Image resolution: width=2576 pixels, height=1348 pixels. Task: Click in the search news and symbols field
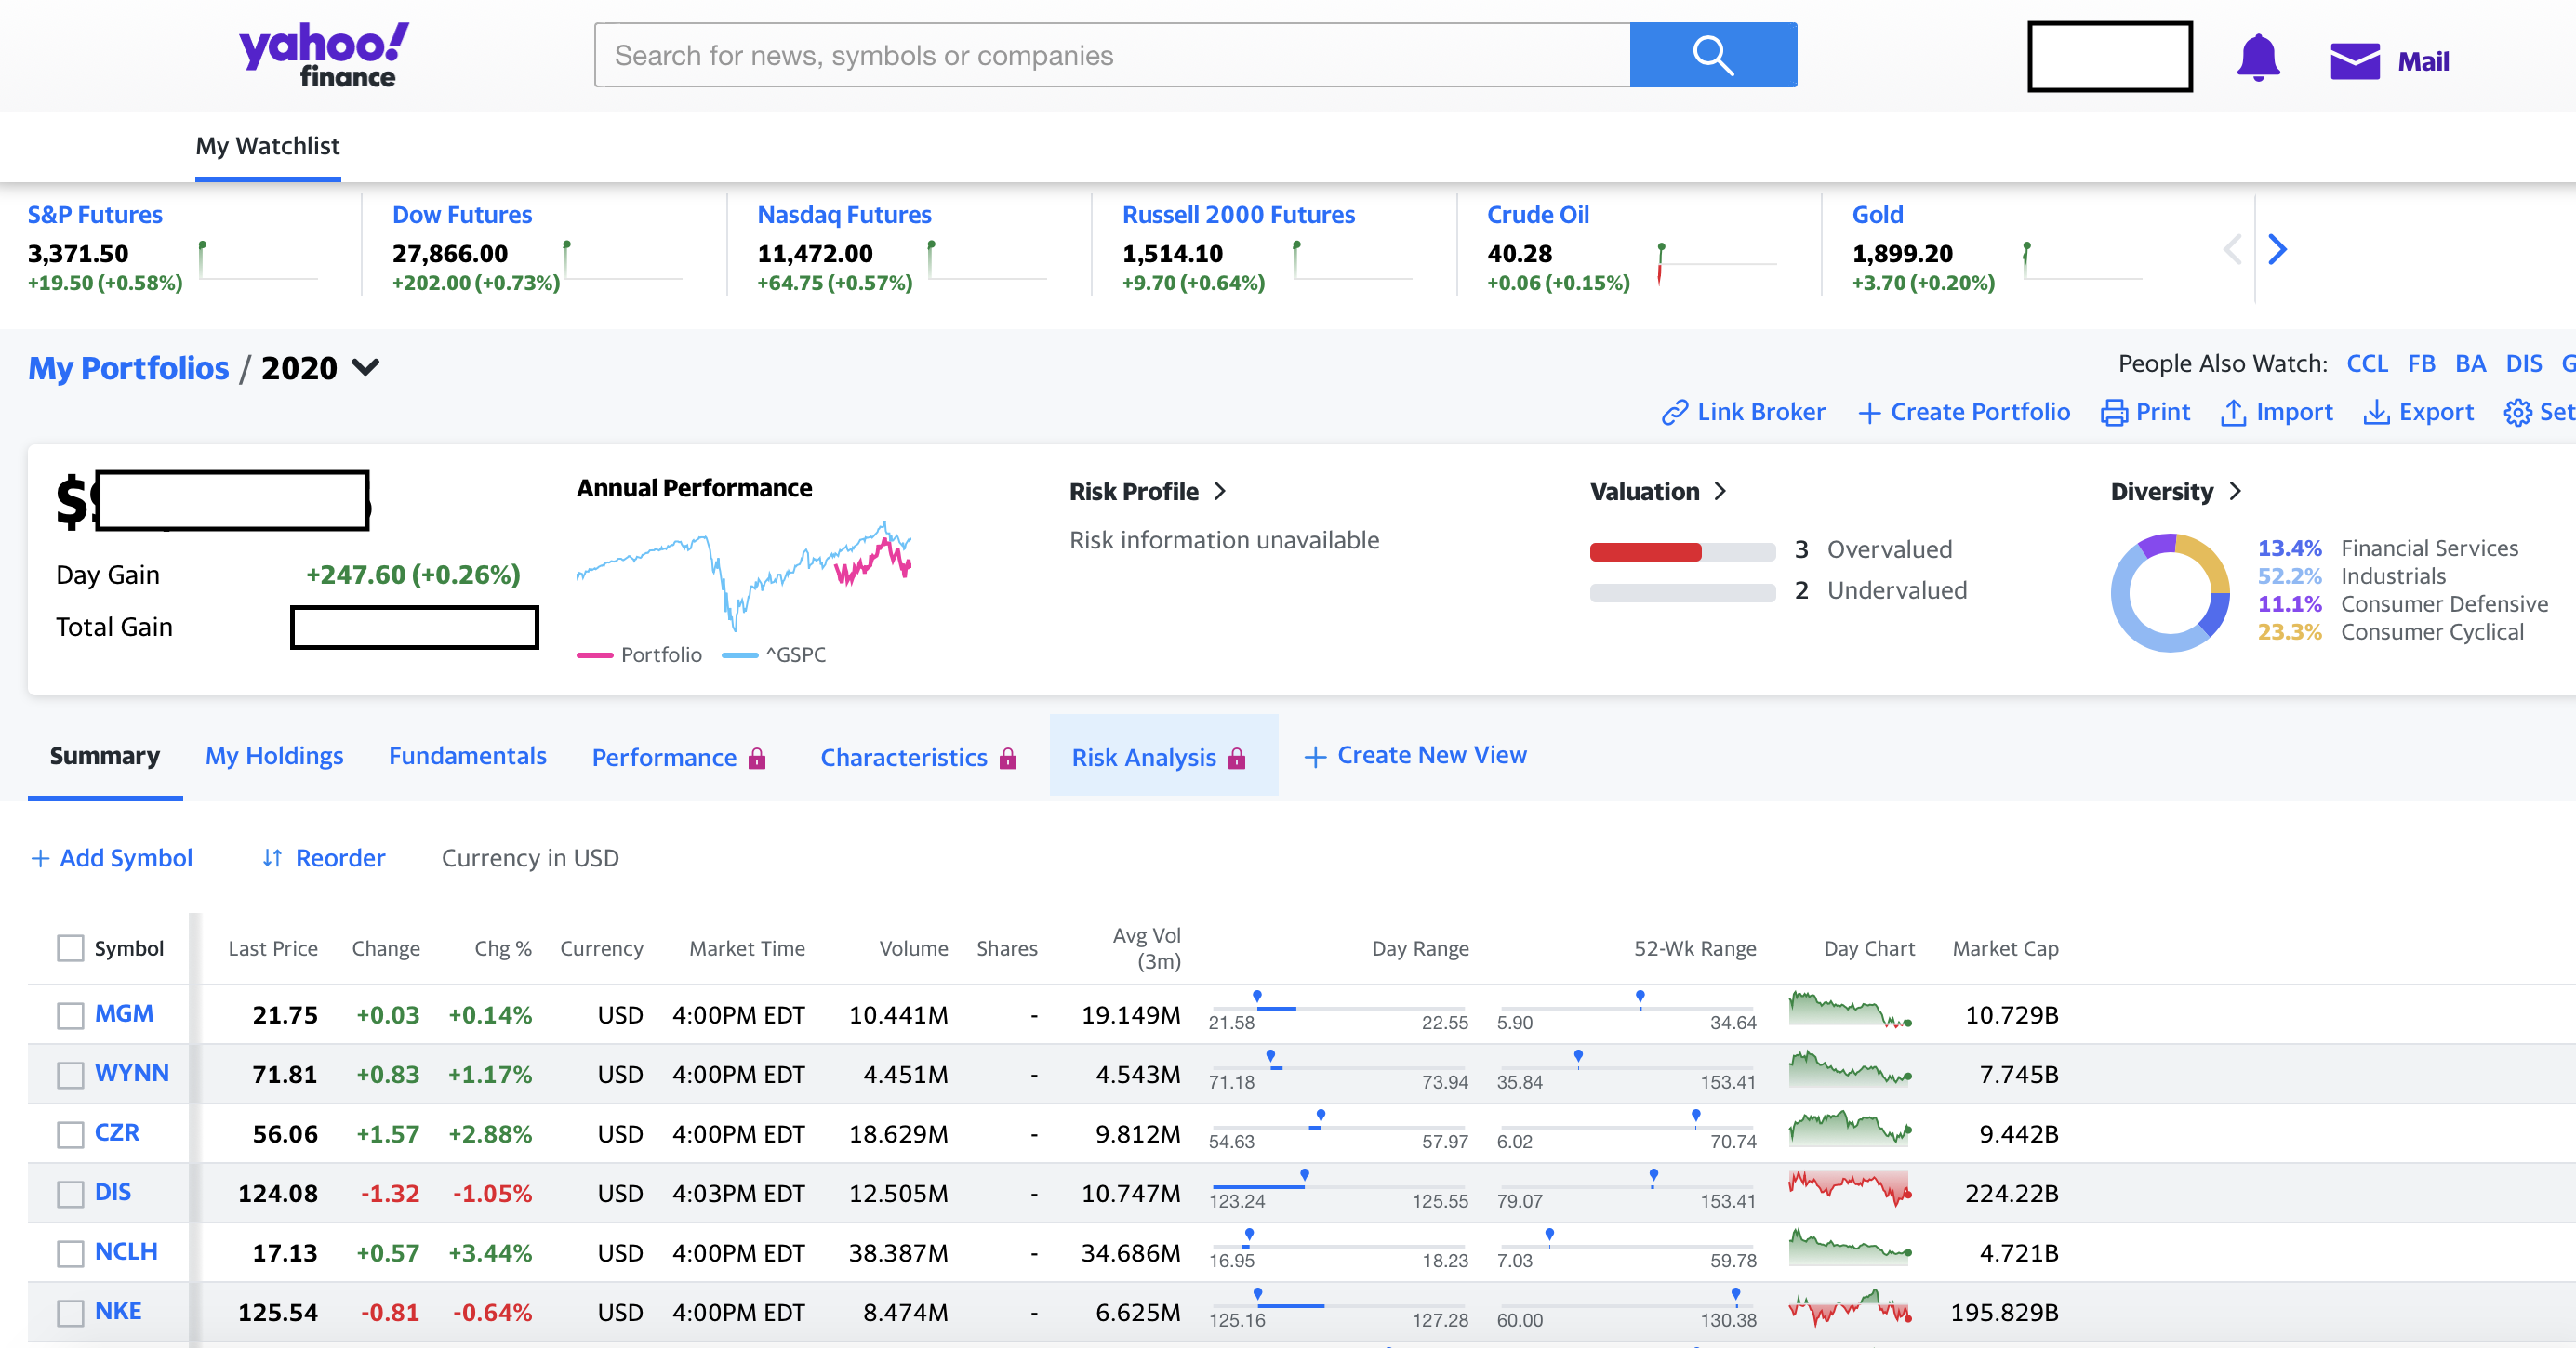[x=1112, y=55]
